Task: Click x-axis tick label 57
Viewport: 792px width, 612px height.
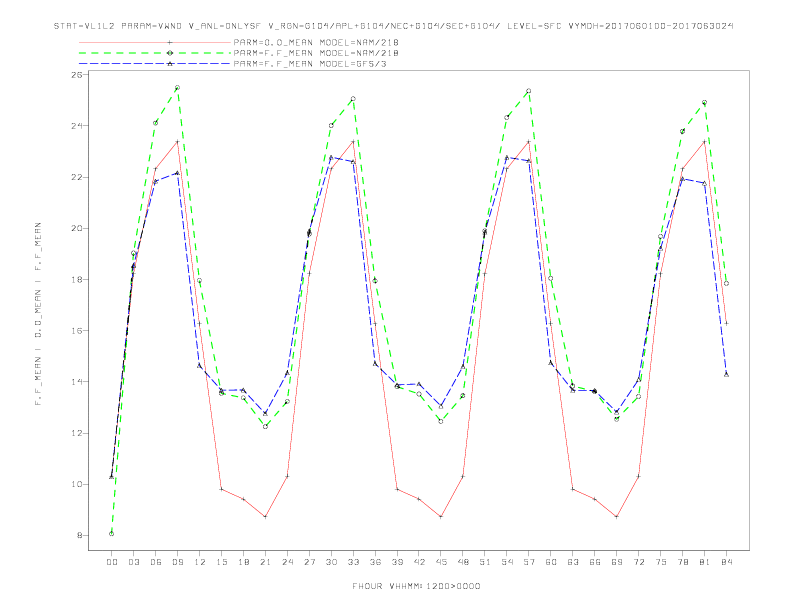Action: pos(529,562)
